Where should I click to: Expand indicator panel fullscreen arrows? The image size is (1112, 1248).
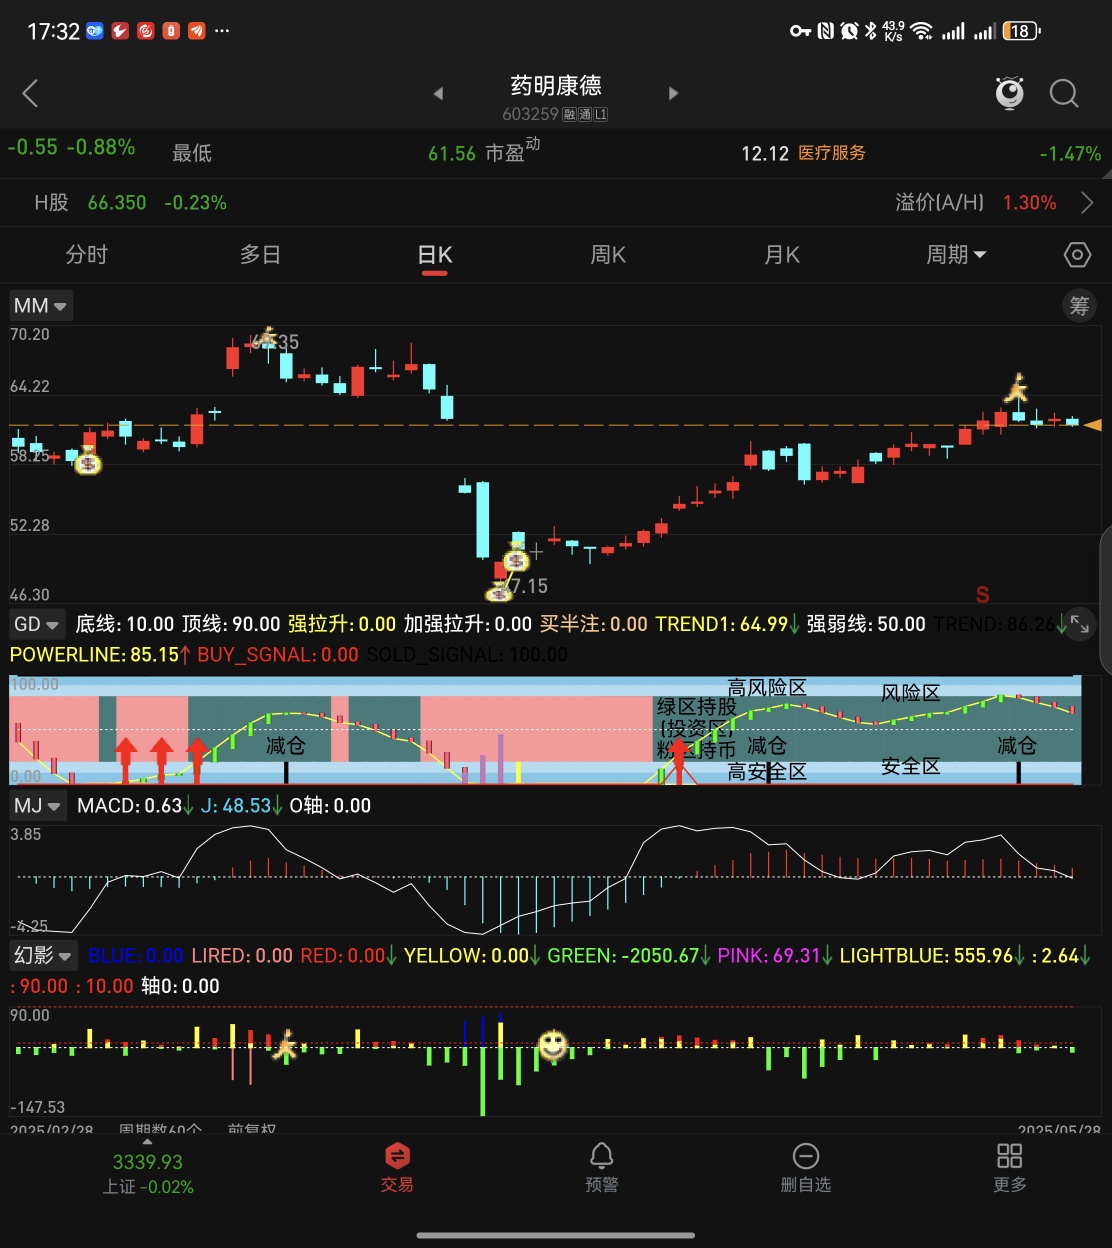(x=1080, y=624)
